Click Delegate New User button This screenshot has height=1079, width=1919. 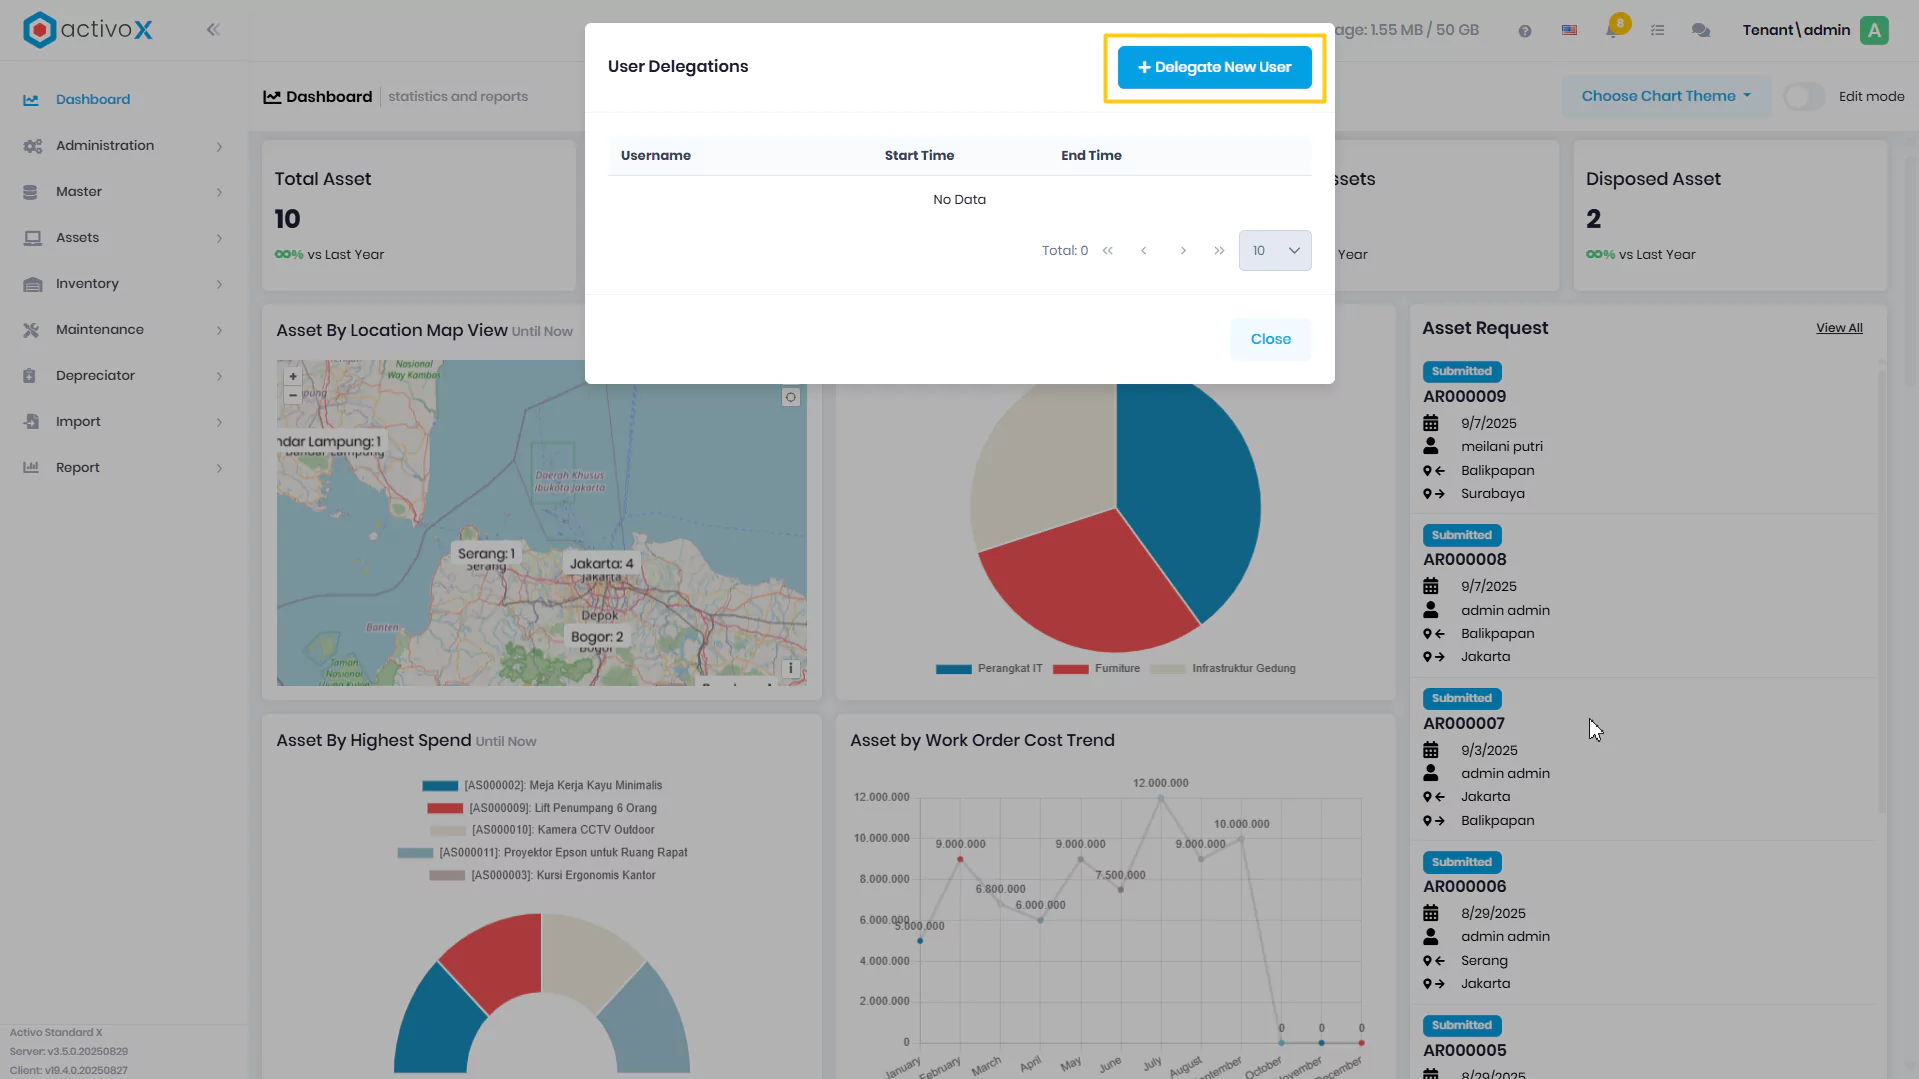(x=1215, y=68)
